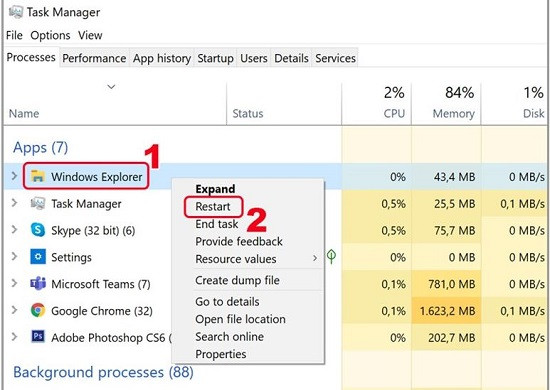Click the Task Manager process icon
550x390 pixels.
point(38,203)
